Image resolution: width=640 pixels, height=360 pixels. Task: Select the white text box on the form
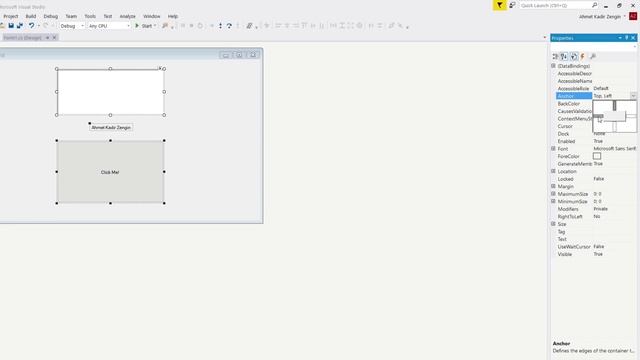(110, 92)
